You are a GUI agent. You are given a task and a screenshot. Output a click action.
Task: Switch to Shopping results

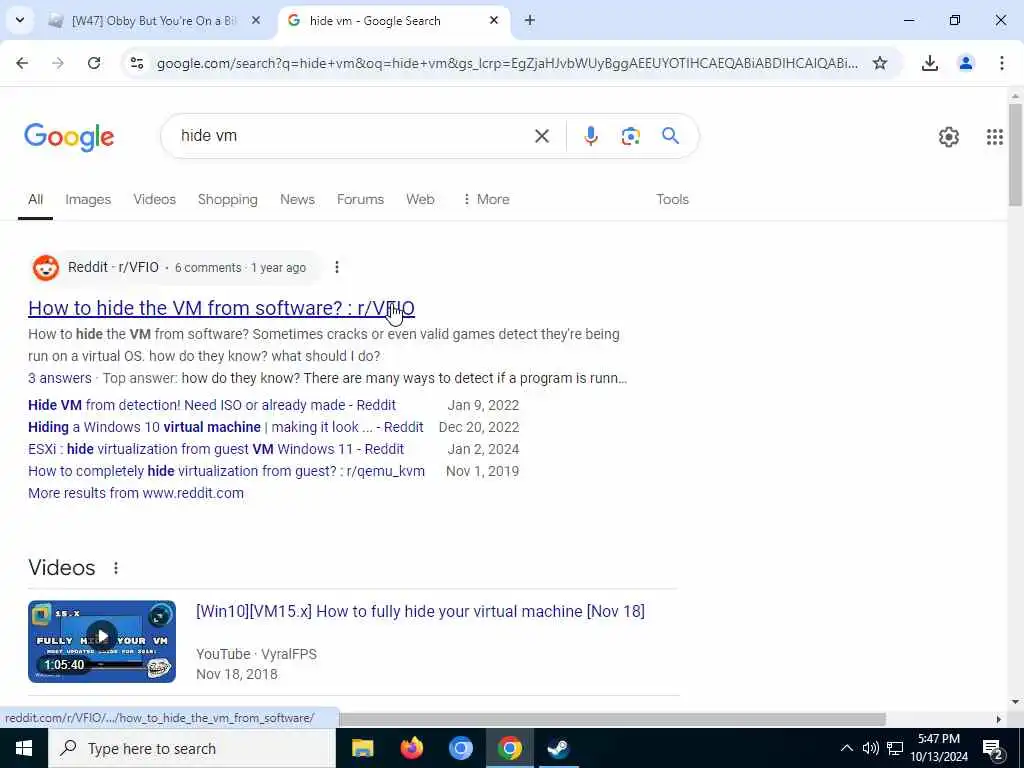[228, 199]
